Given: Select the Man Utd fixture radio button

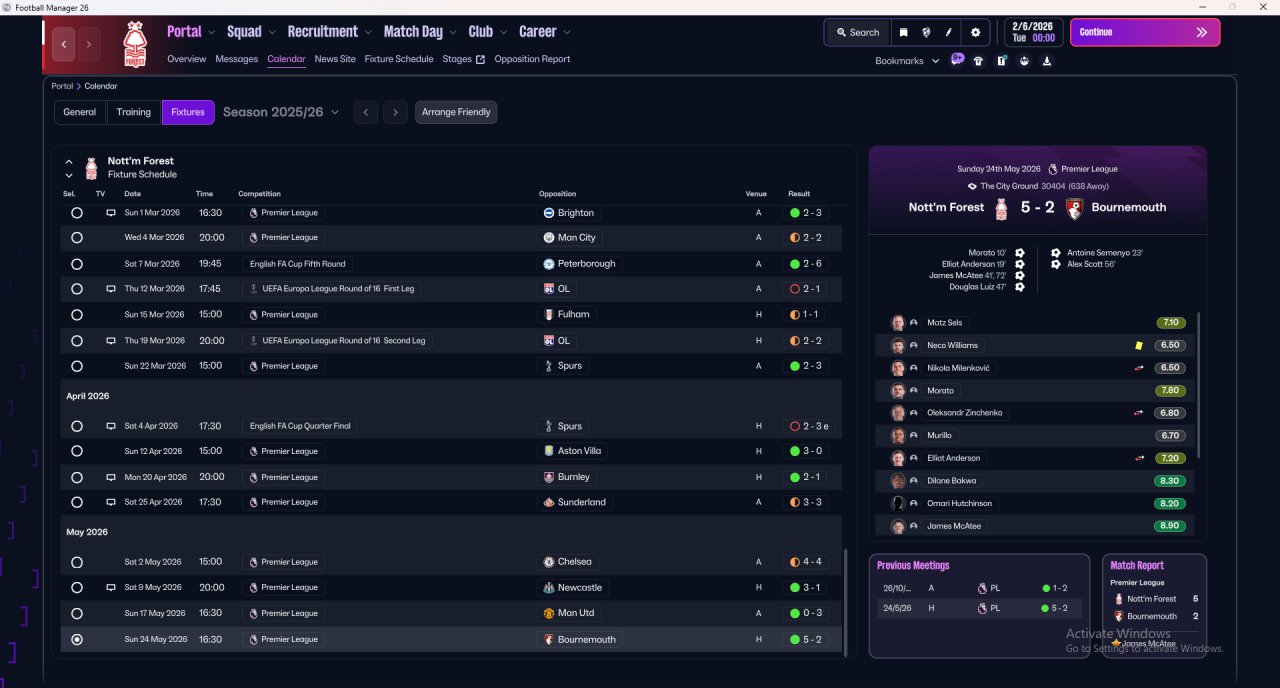Looking at the screenshot, I should (x=77, y=614).
